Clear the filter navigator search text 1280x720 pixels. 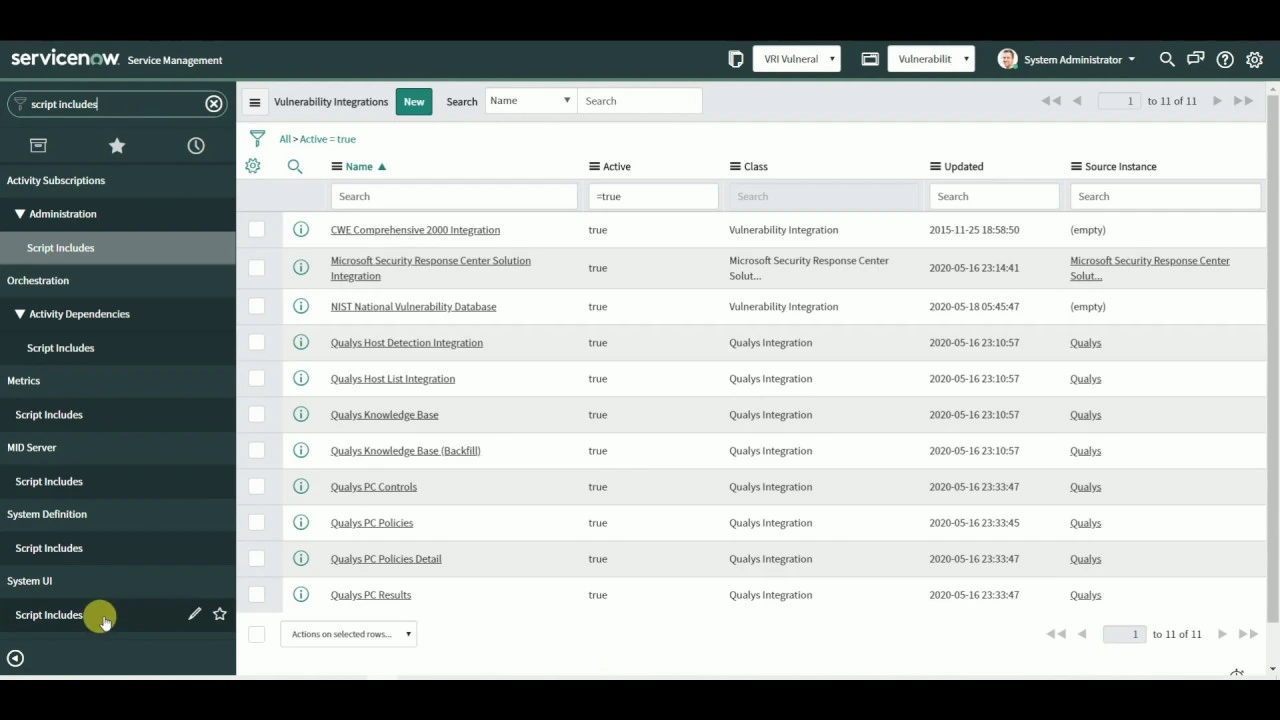tap(213, 103)
